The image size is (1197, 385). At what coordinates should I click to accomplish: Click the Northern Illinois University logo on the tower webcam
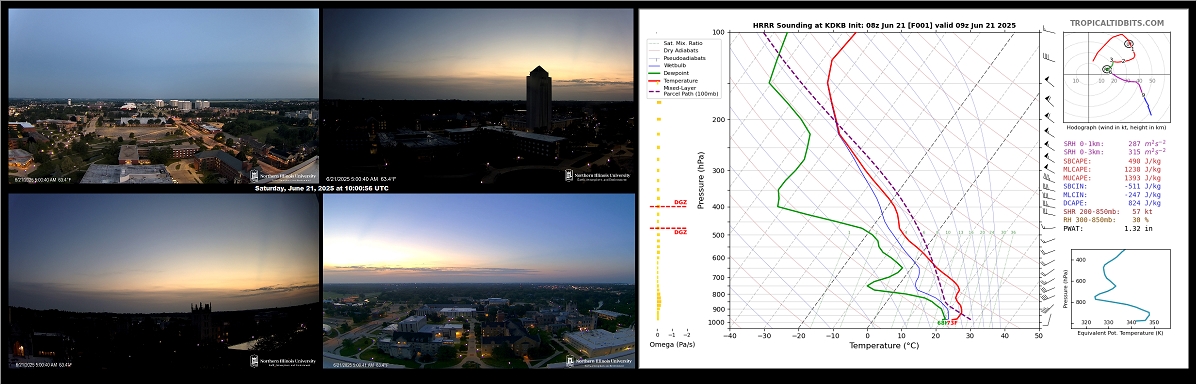point(598,175)
